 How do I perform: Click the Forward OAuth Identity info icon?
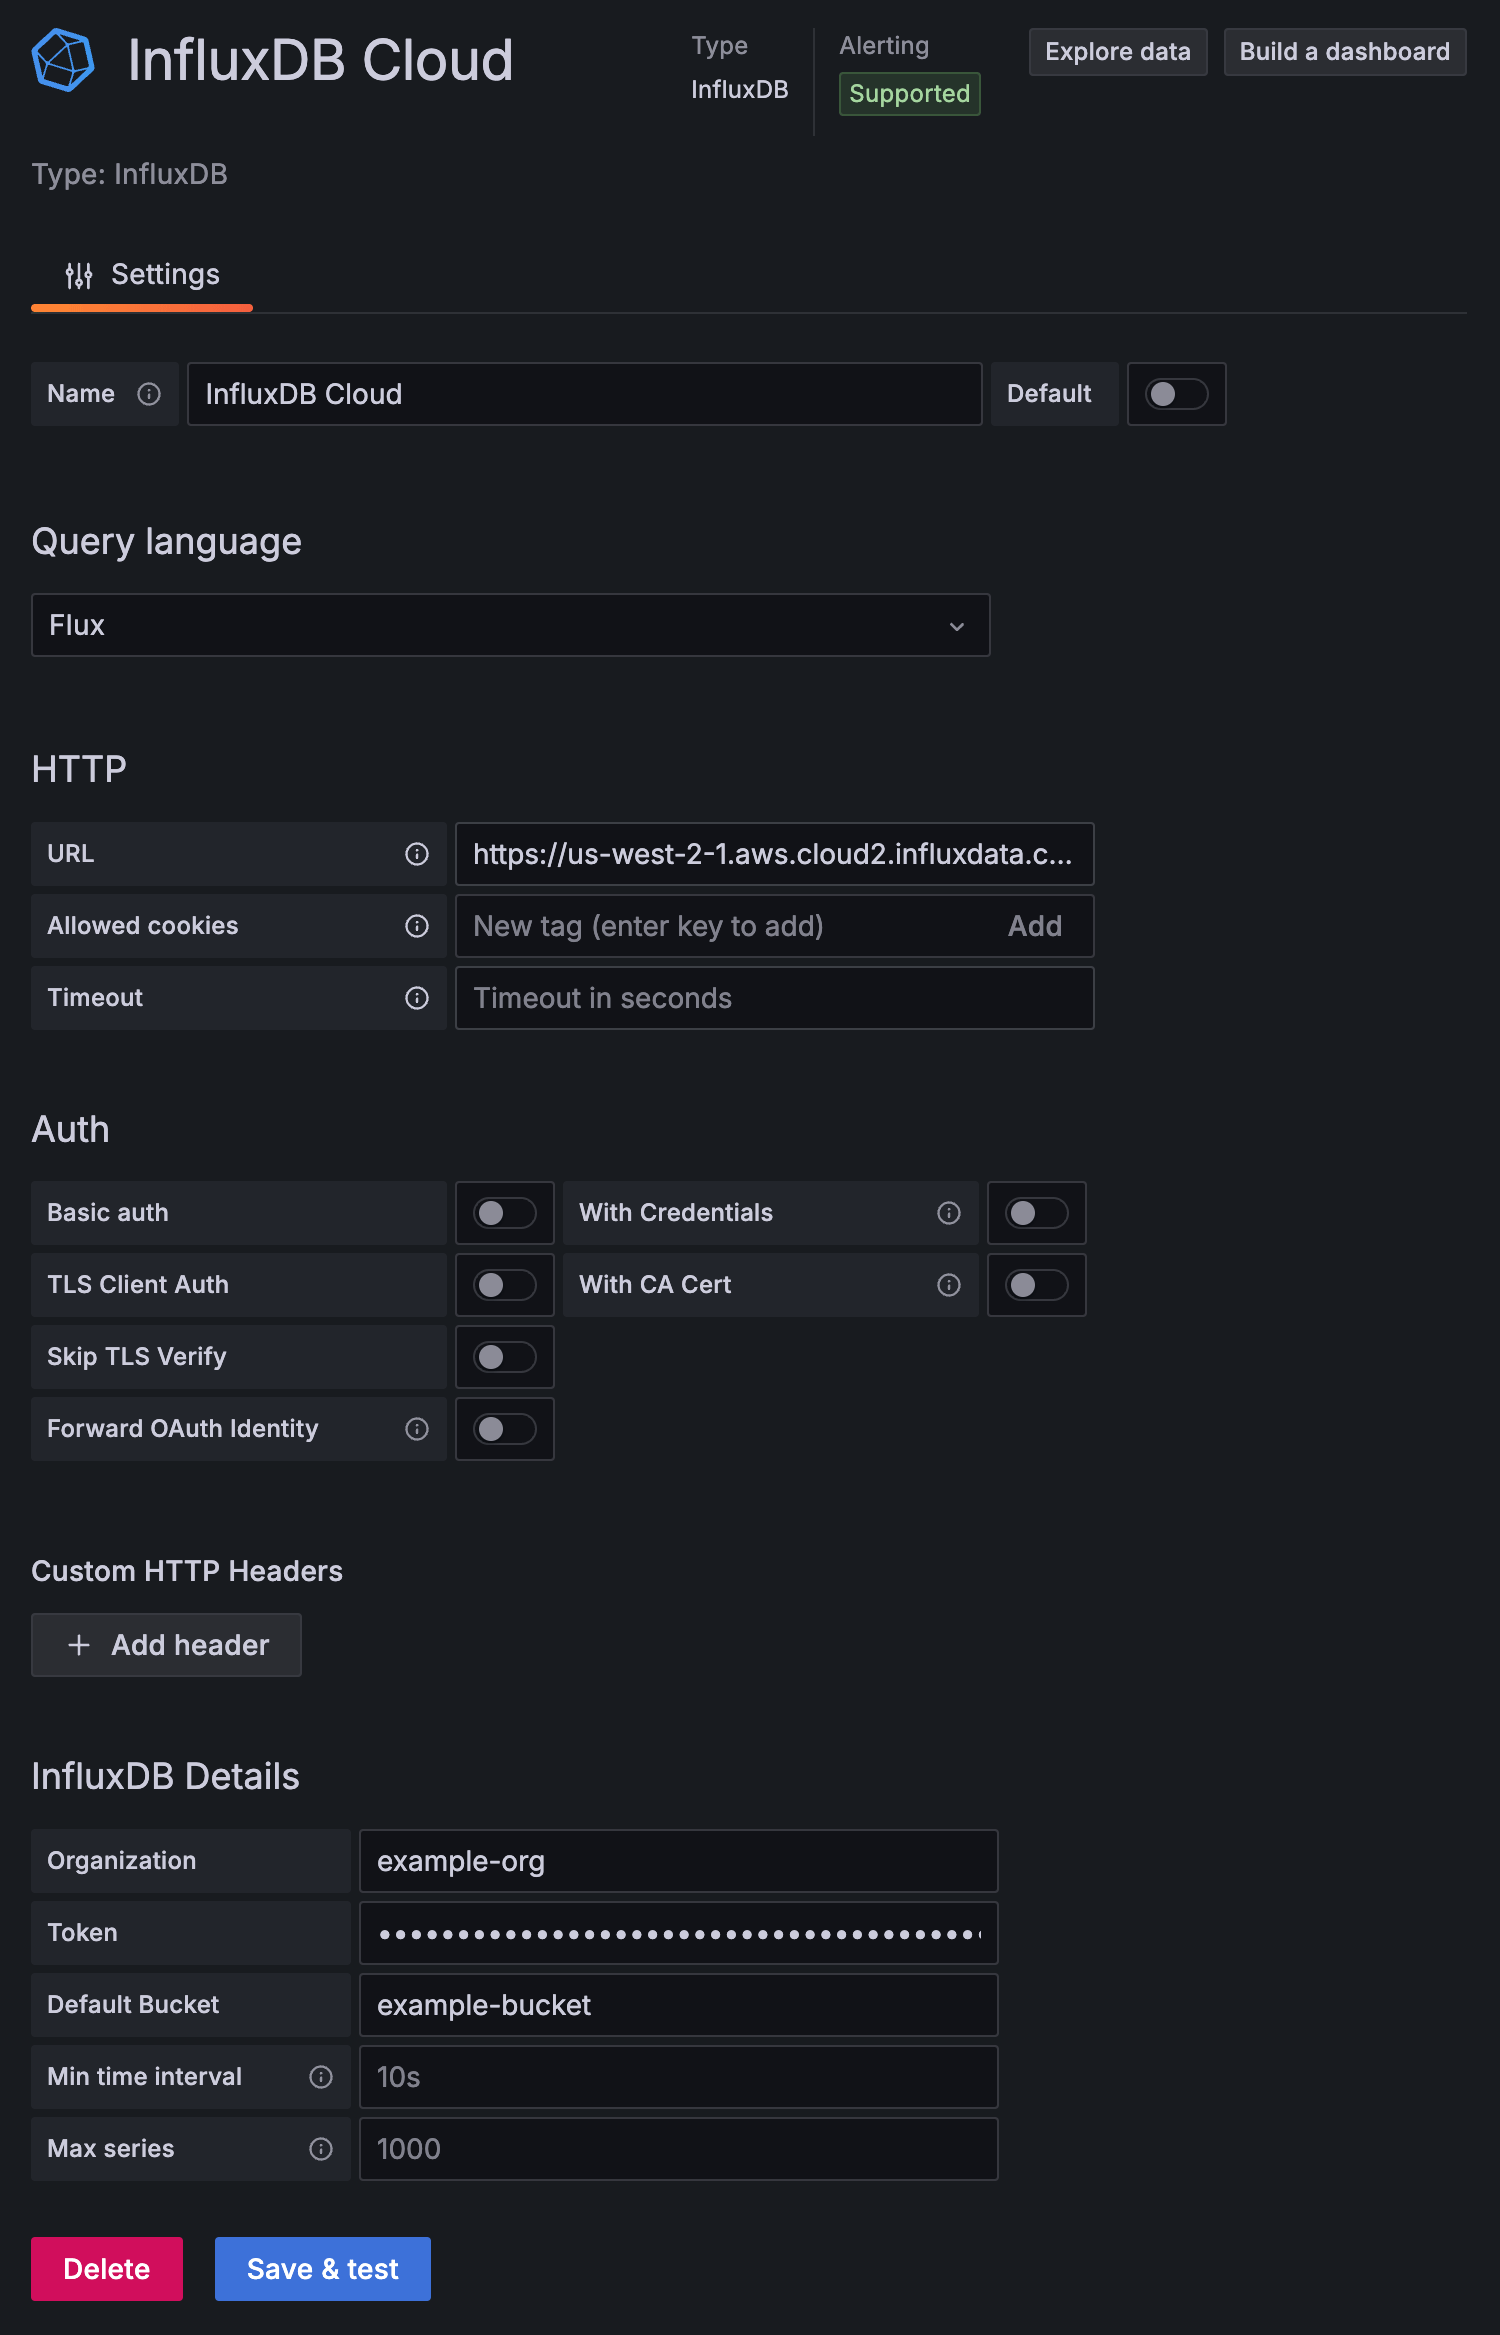(417, 1429)
